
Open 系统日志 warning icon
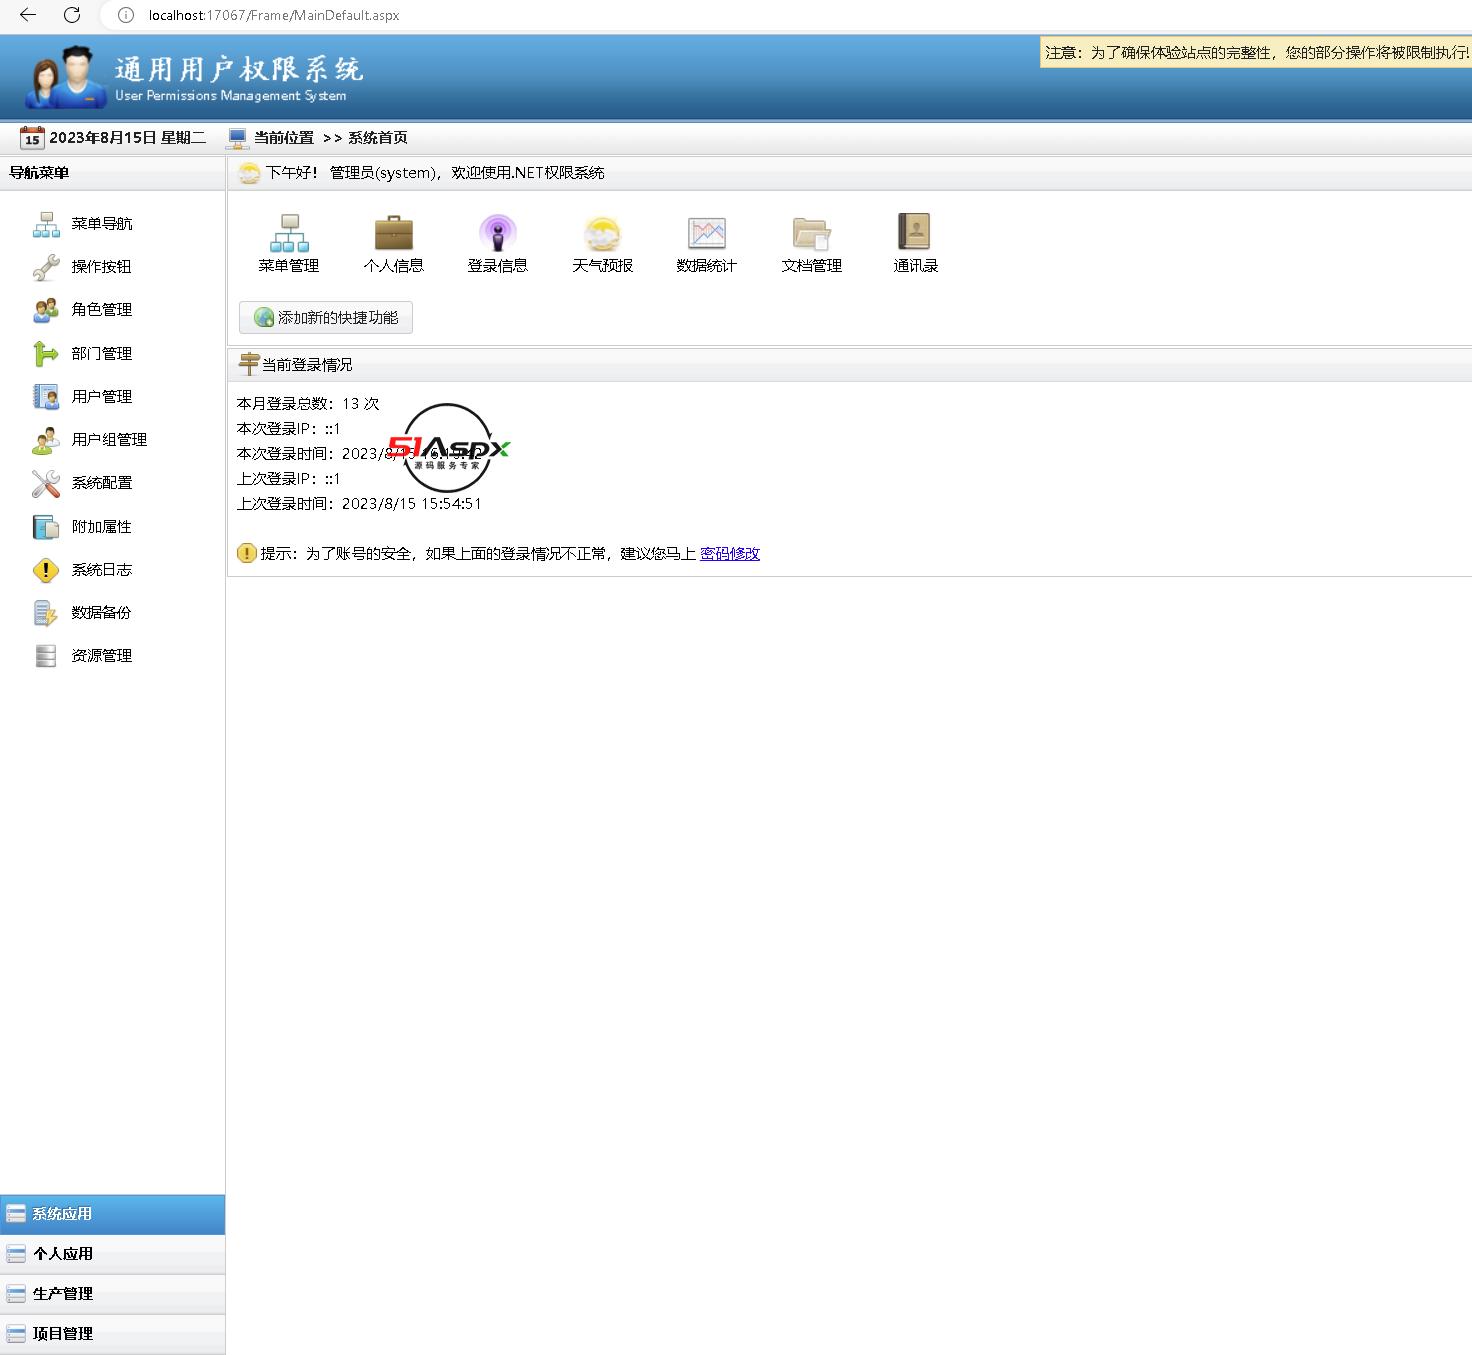click(46, 570)
